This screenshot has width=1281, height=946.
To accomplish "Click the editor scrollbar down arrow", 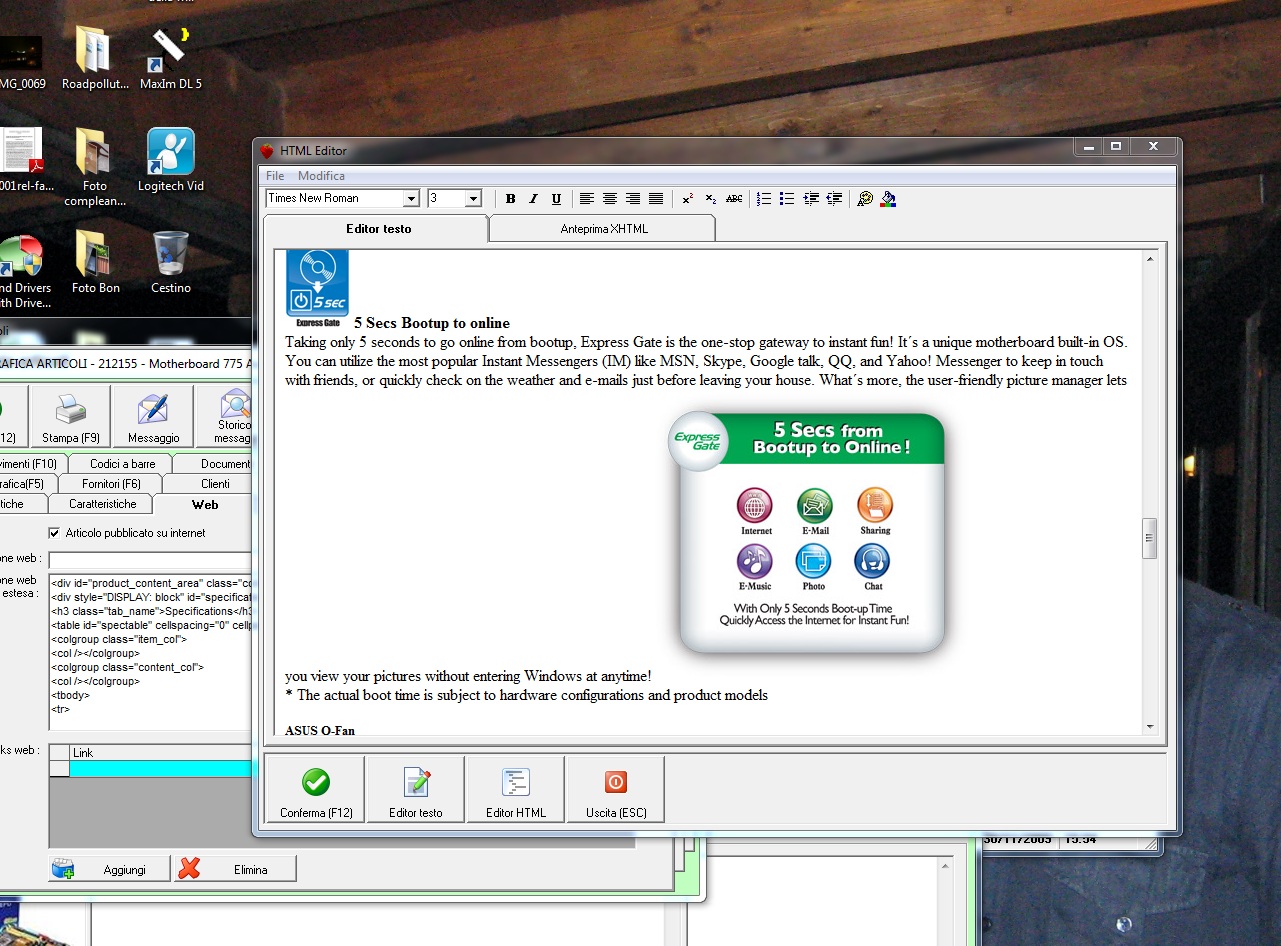I will click(1150, 727).
